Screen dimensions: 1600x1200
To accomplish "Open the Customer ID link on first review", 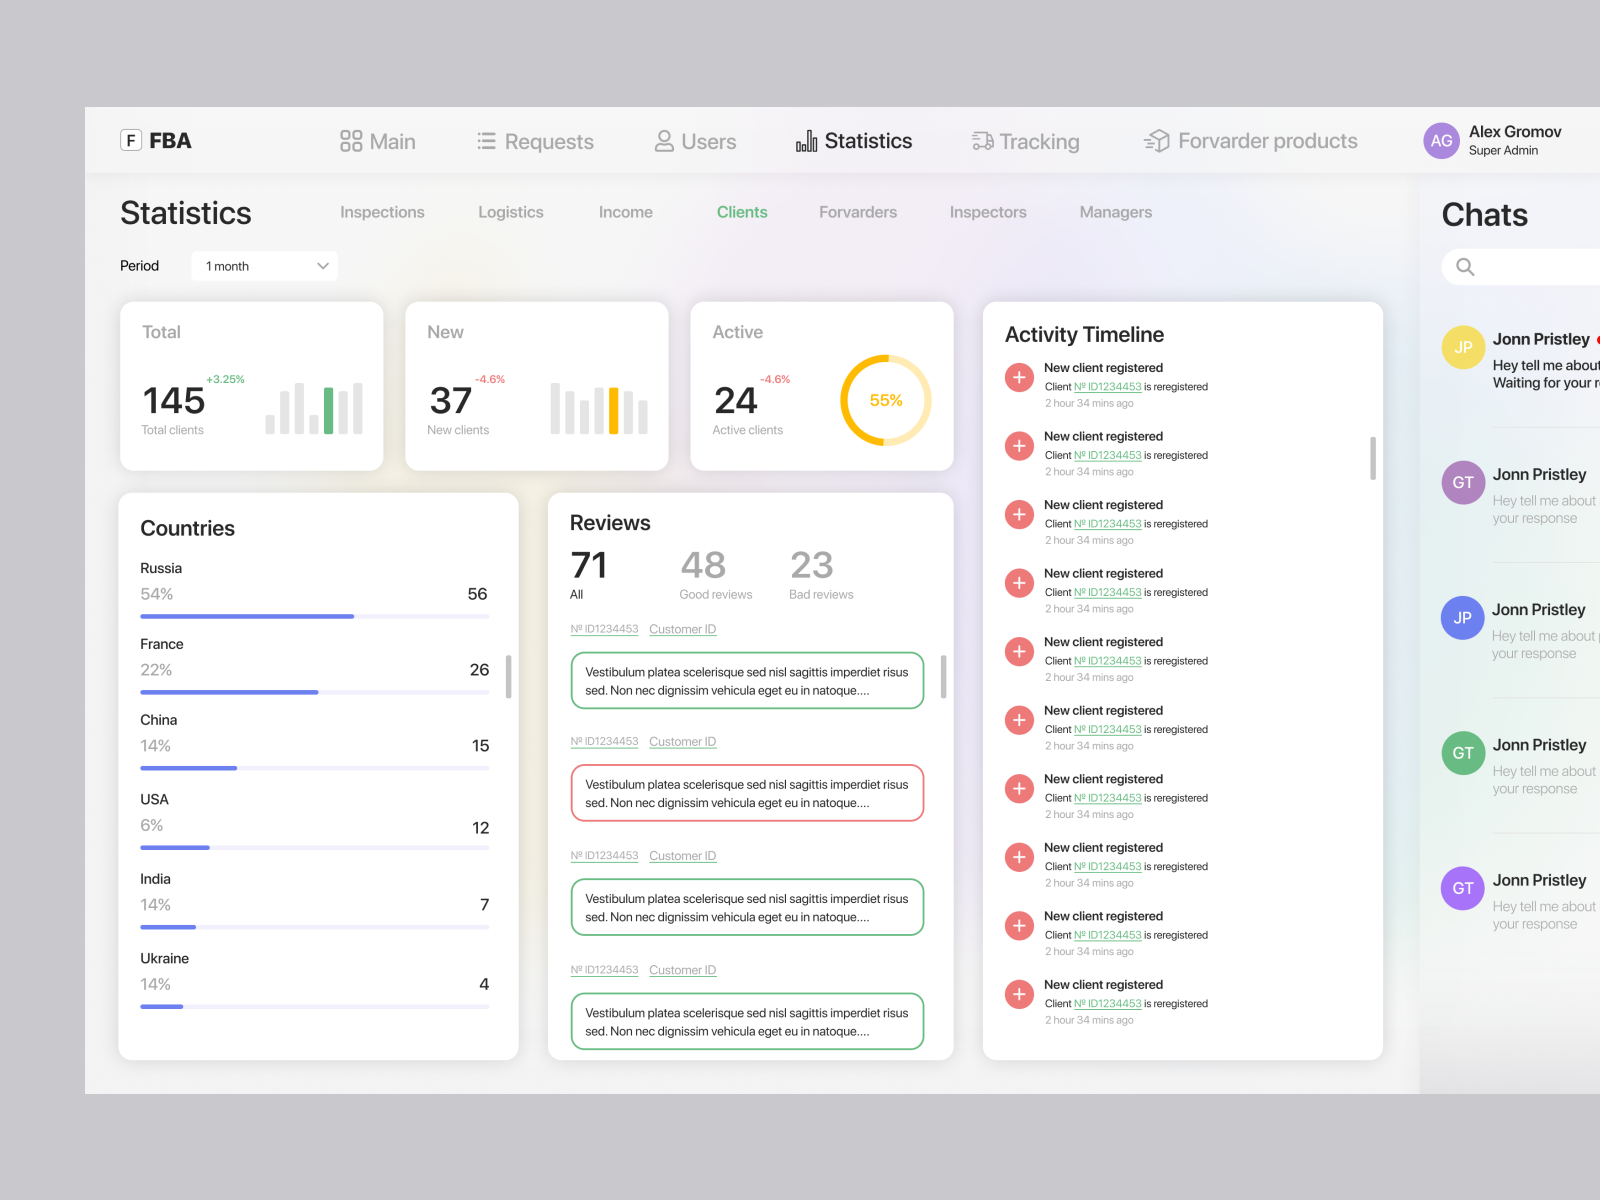I will (682, 629).
